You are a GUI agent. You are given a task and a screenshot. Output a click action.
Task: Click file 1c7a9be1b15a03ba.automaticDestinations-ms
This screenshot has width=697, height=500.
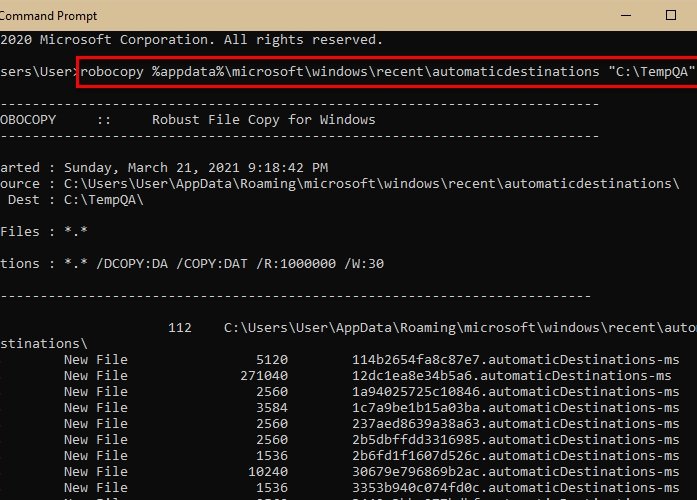[516, 408]
